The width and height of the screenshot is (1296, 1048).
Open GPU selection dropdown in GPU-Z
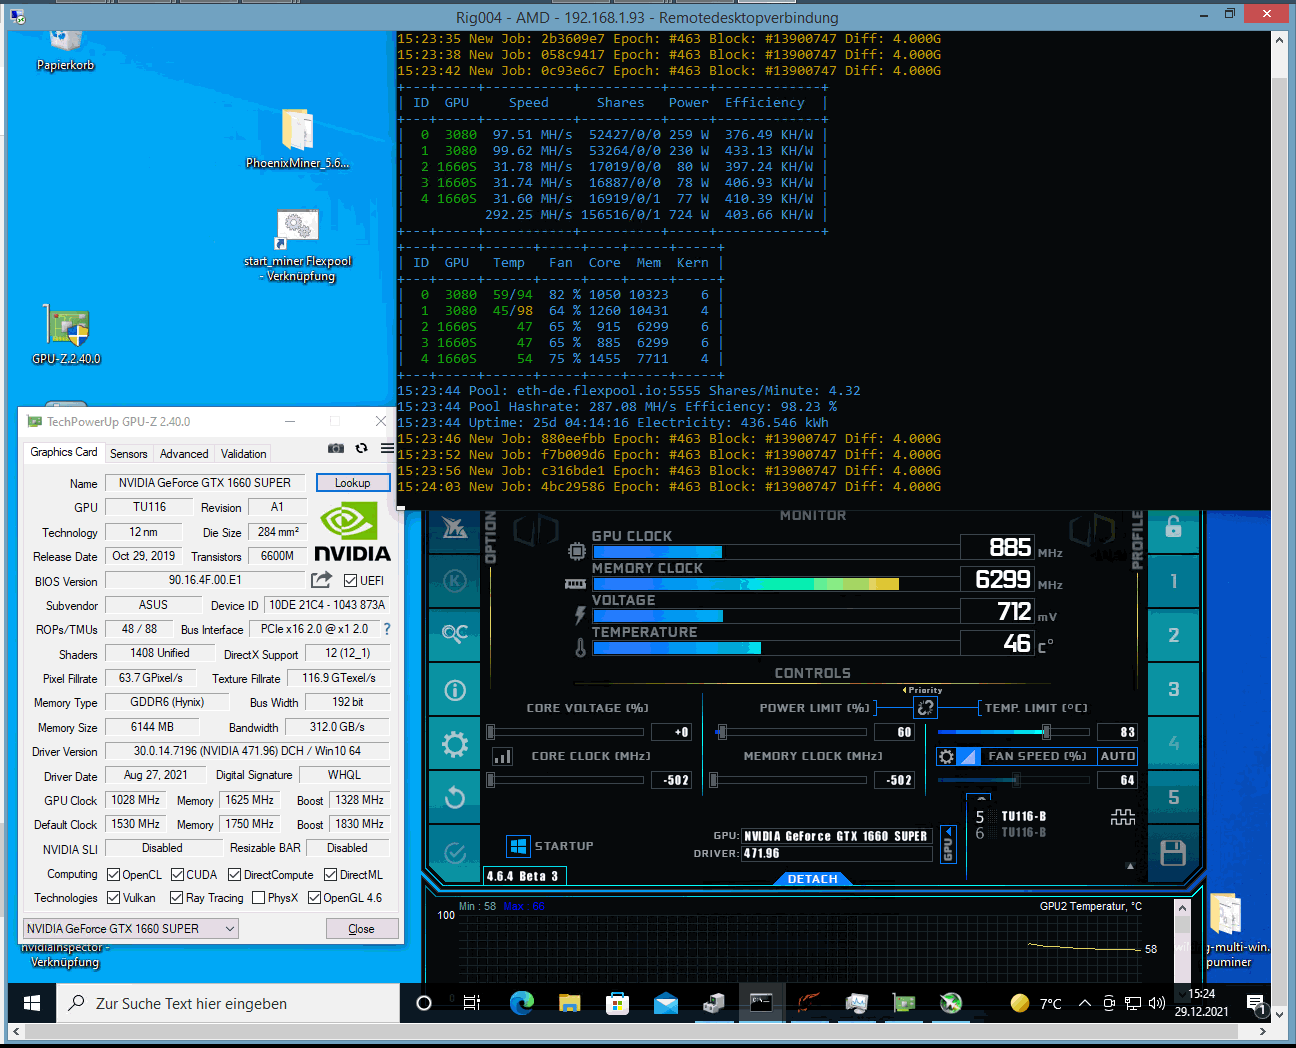[131, 929]
